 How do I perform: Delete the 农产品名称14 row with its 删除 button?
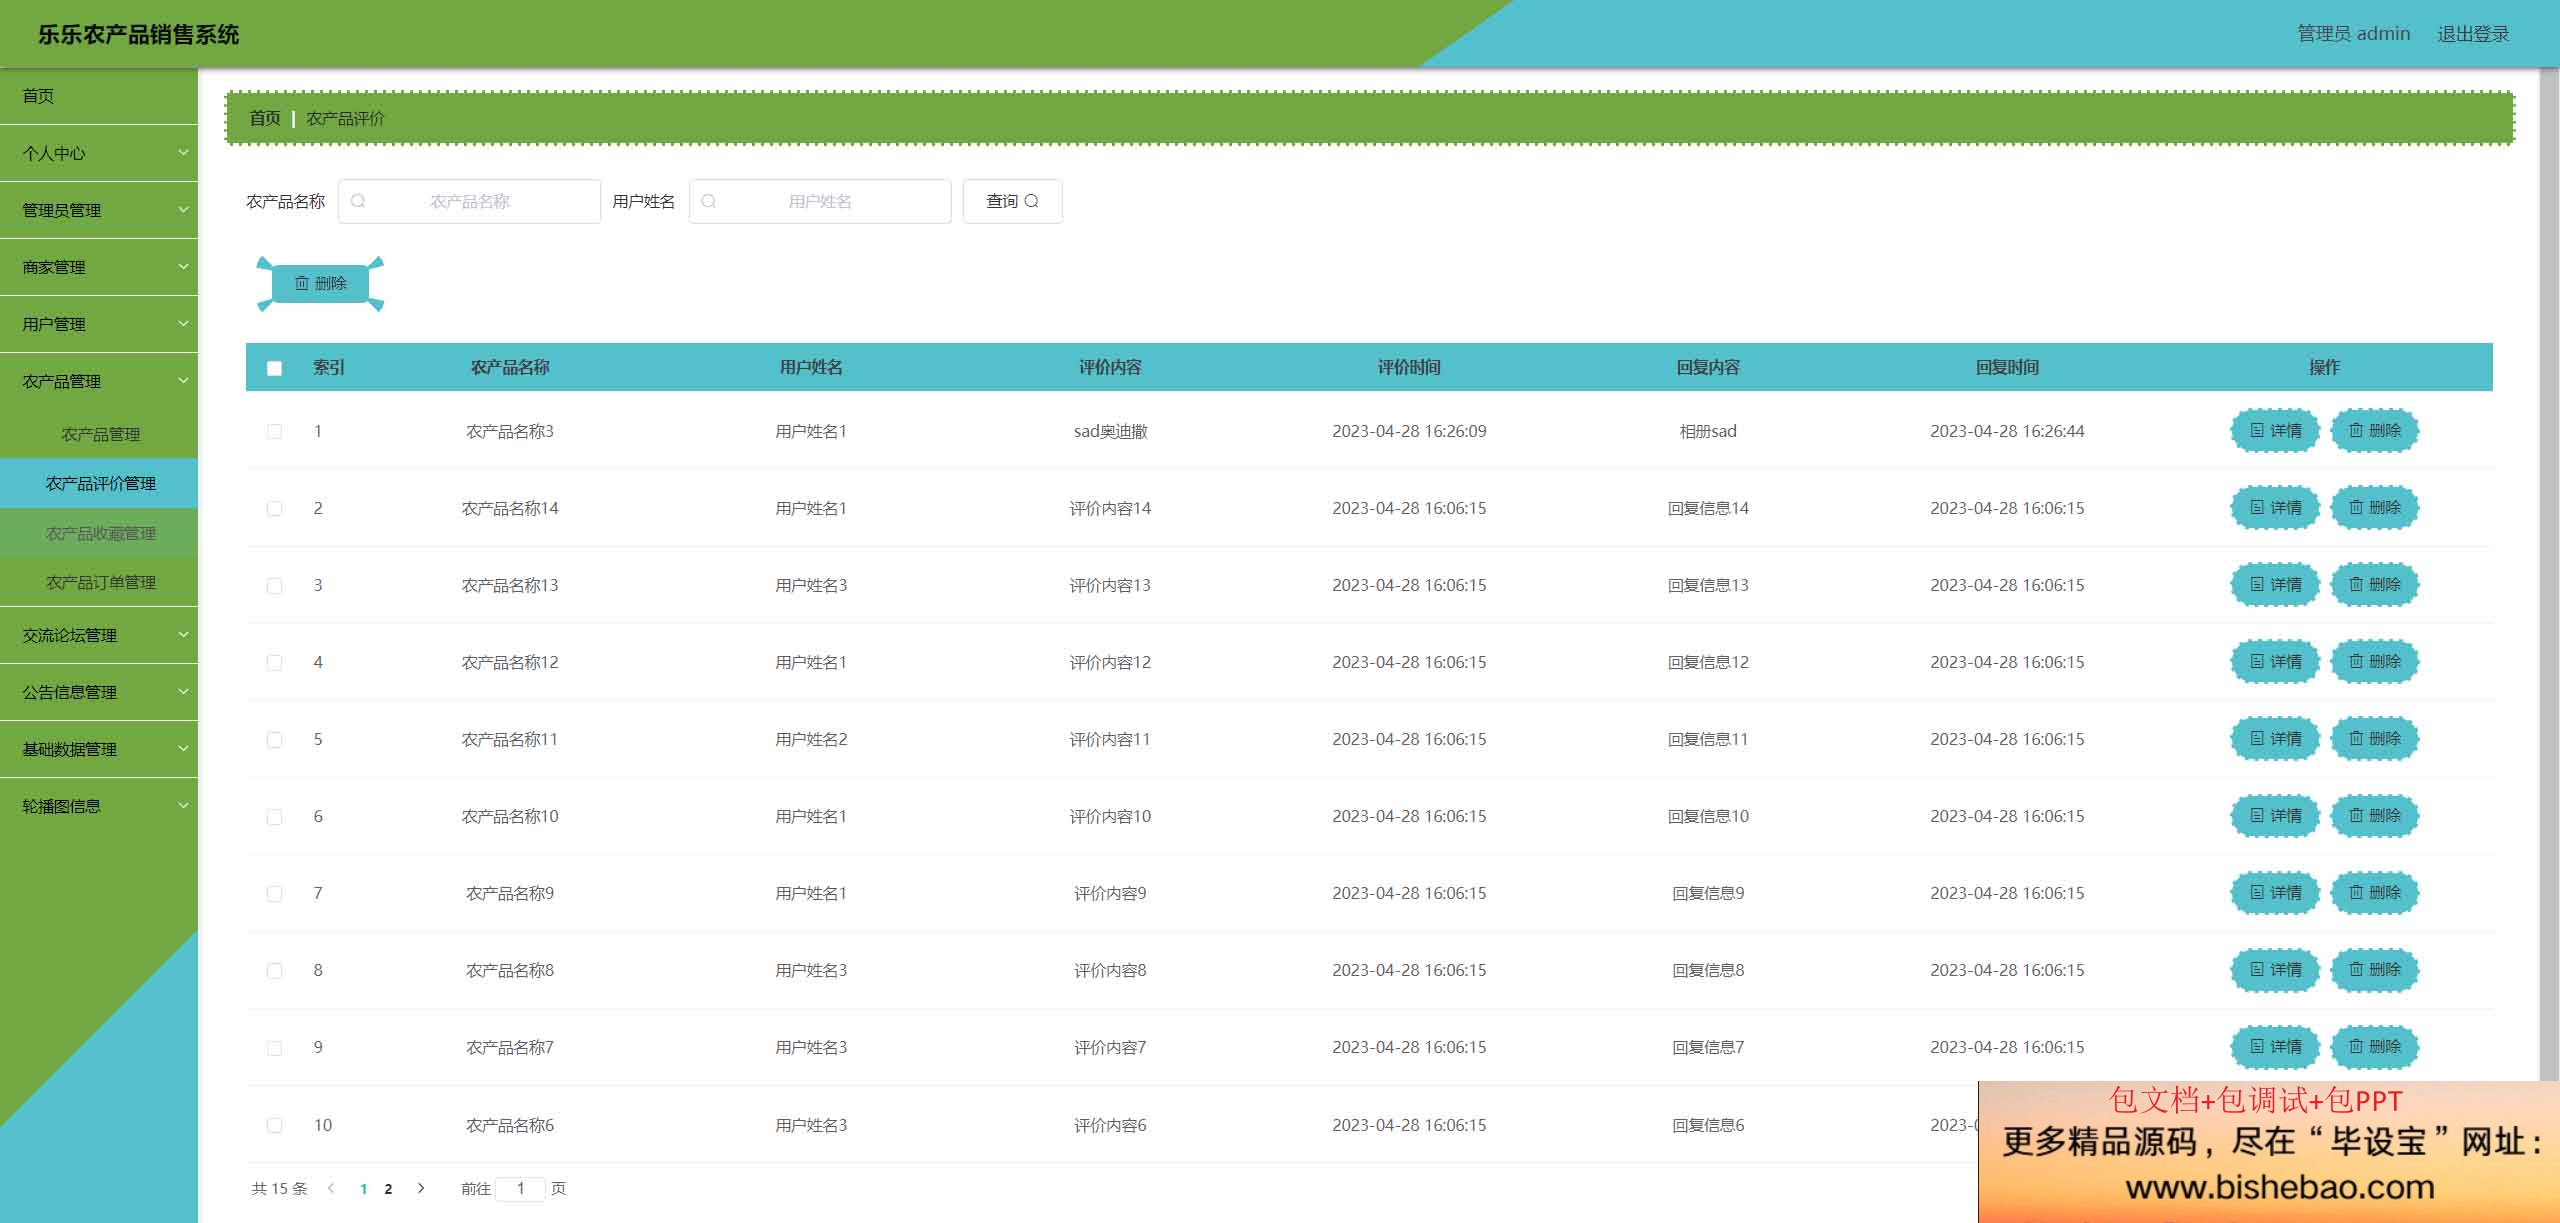click(2374, 508)
